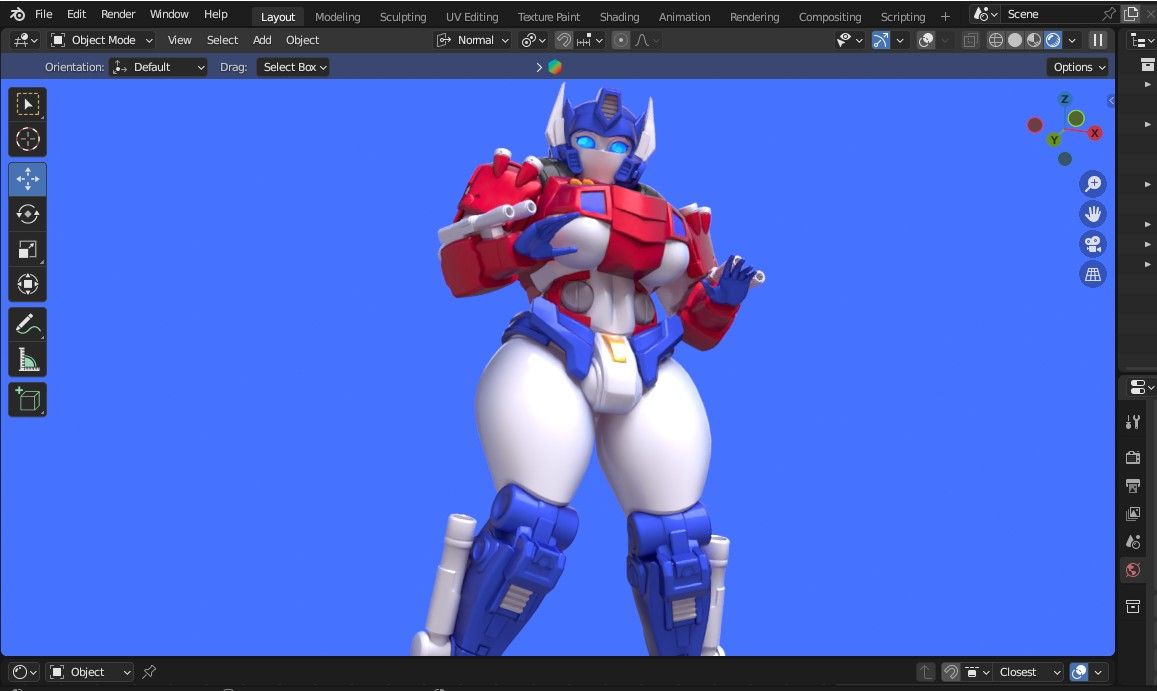Open the Edit menu

[x=76, y=14]
